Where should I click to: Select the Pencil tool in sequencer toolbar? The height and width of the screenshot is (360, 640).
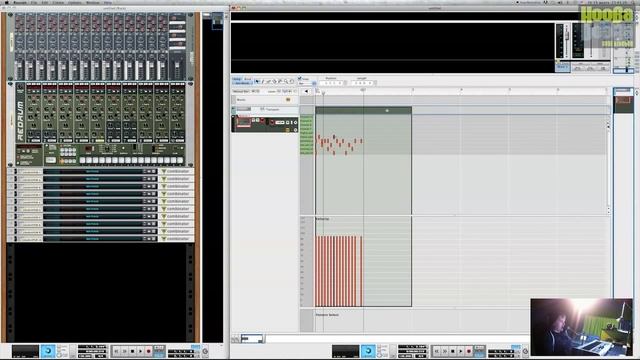[263, 82]
